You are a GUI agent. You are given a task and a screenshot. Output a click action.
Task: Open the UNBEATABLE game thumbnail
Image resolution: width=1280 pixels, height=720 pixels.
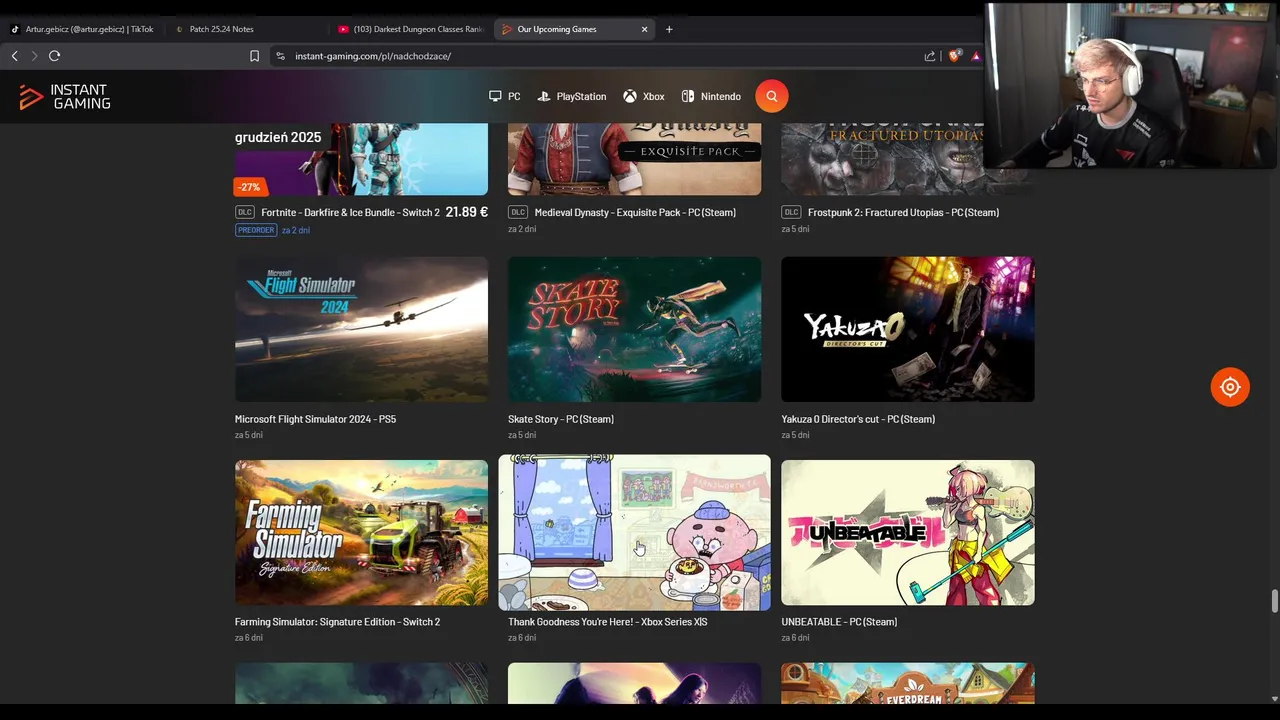click(x=908, y=533)
